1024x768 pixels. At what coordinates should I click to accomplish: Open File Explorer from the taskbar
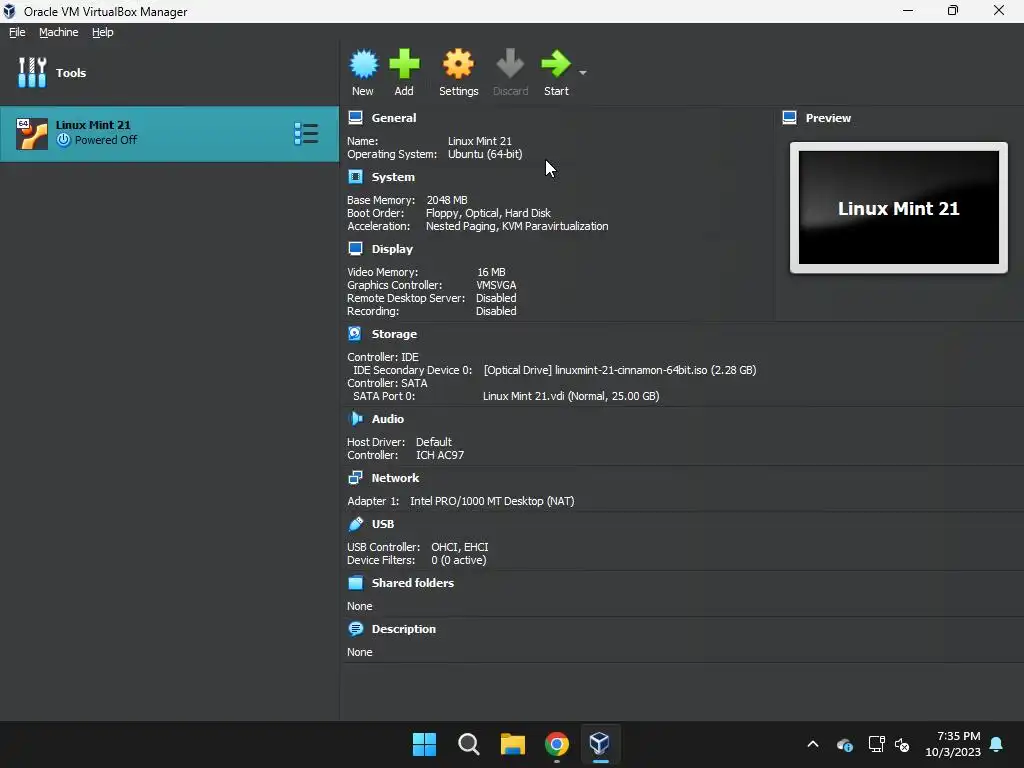coord(513,744)
